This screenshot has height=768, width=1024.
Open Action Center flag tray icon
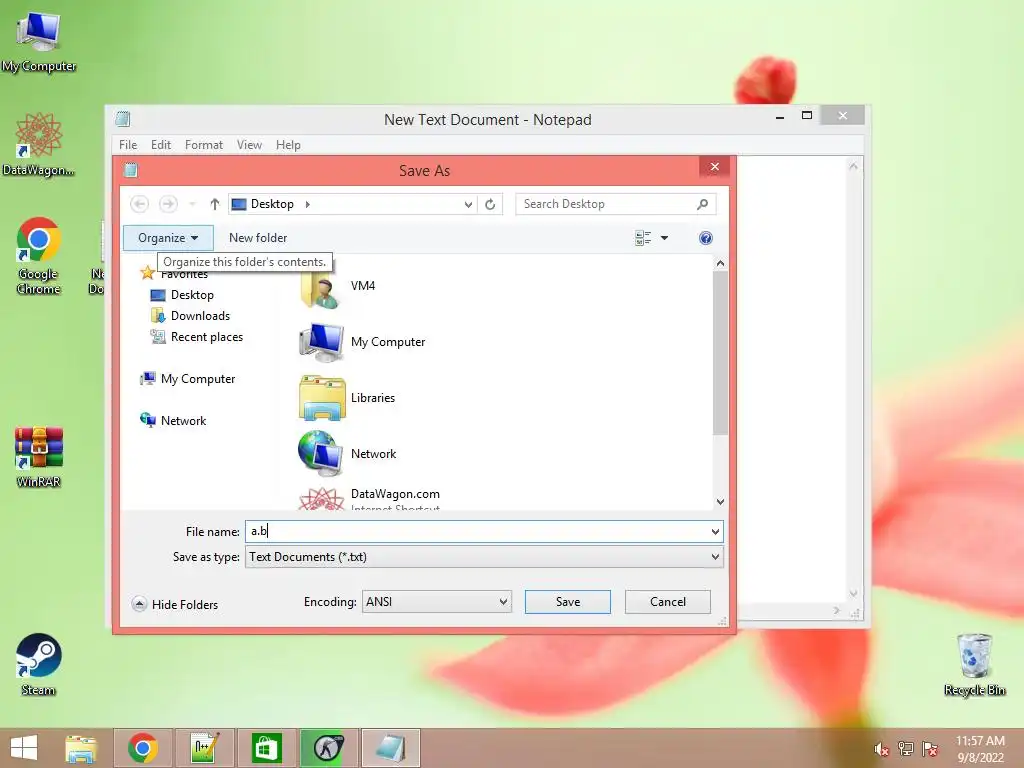[x=930, y=748]
